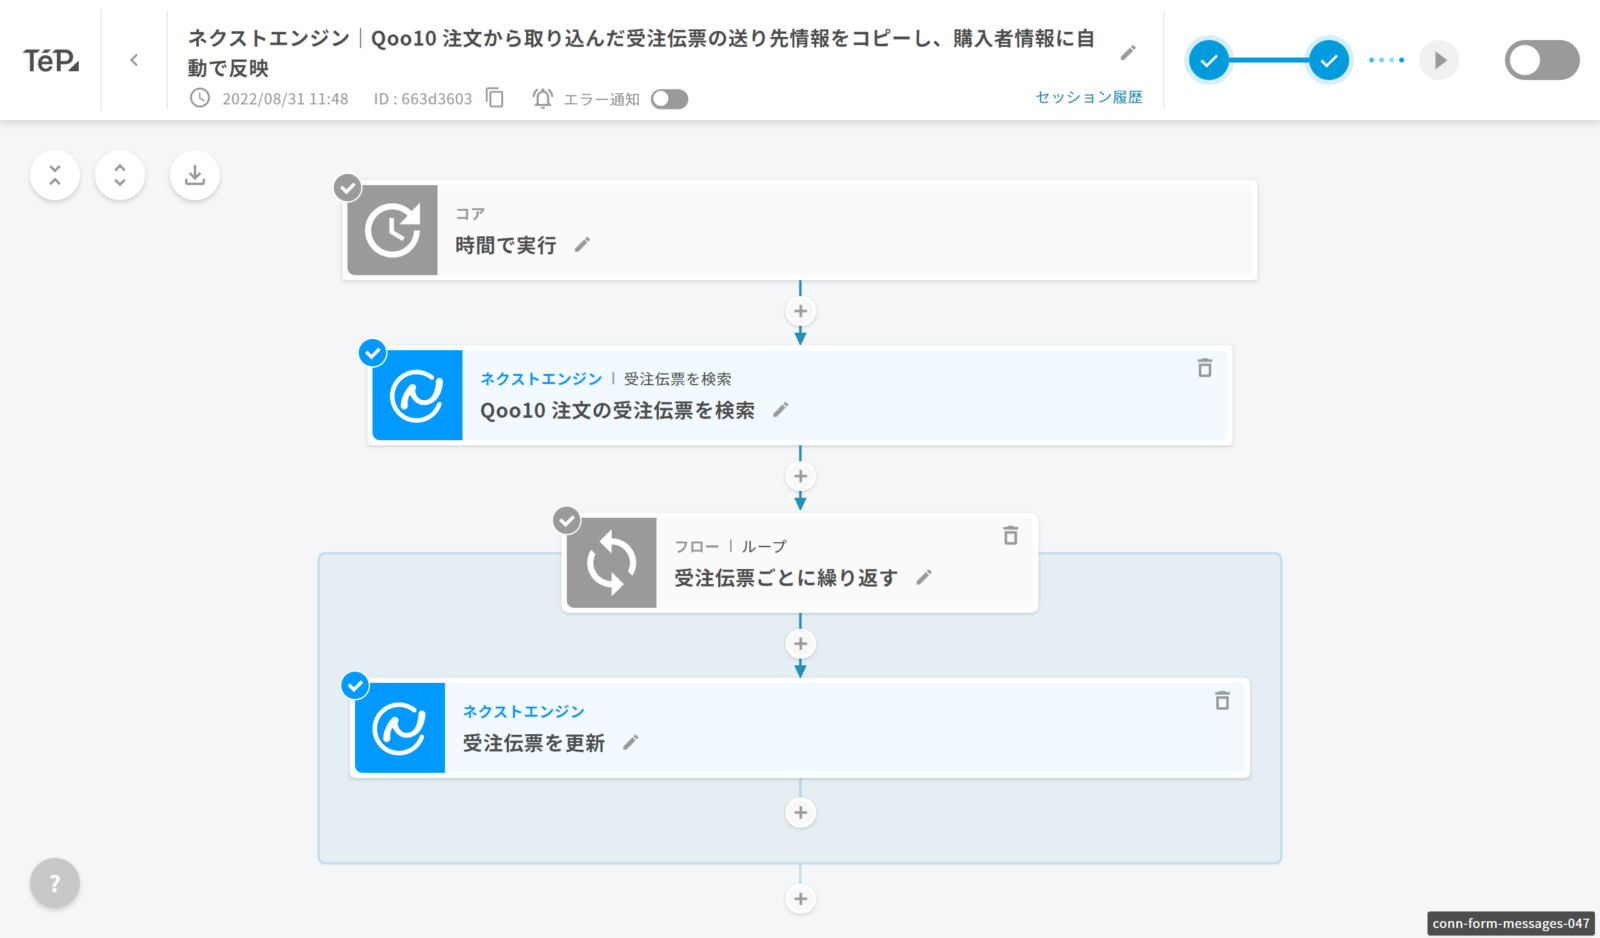
Task: Click the TēPs logo
Action: [x=51, y=61]
